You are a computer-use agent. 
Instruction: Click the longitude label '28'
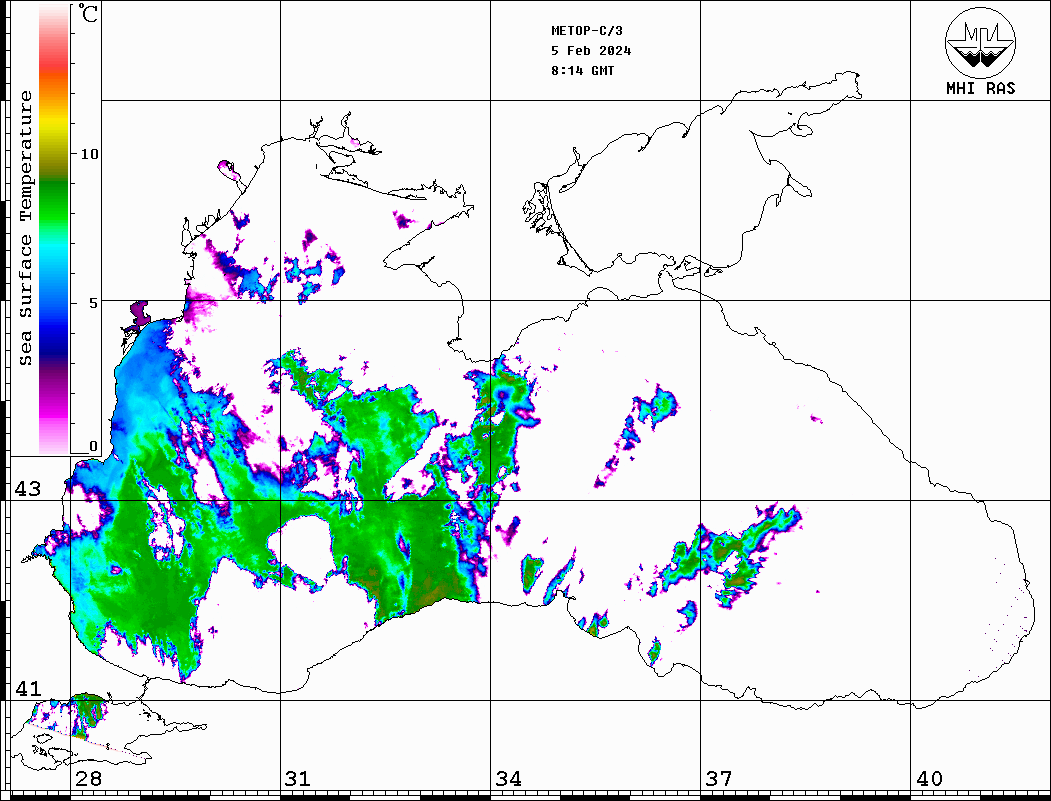click(89, 779)
